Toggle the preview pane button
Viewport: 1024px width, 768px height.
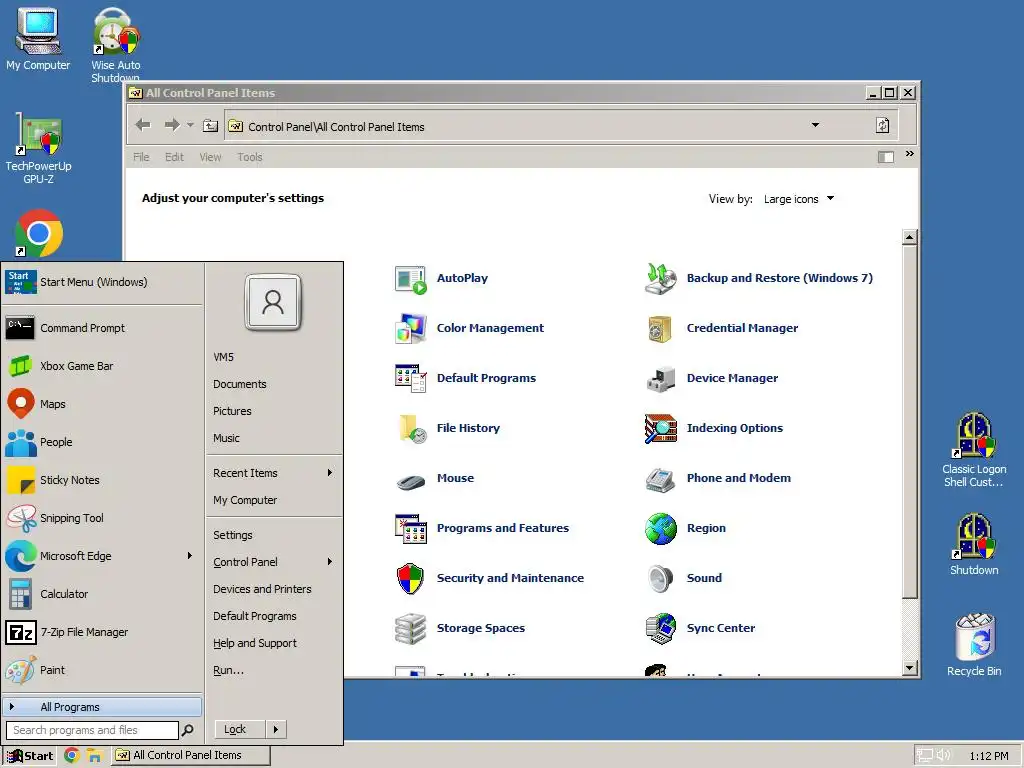point(886,157)
